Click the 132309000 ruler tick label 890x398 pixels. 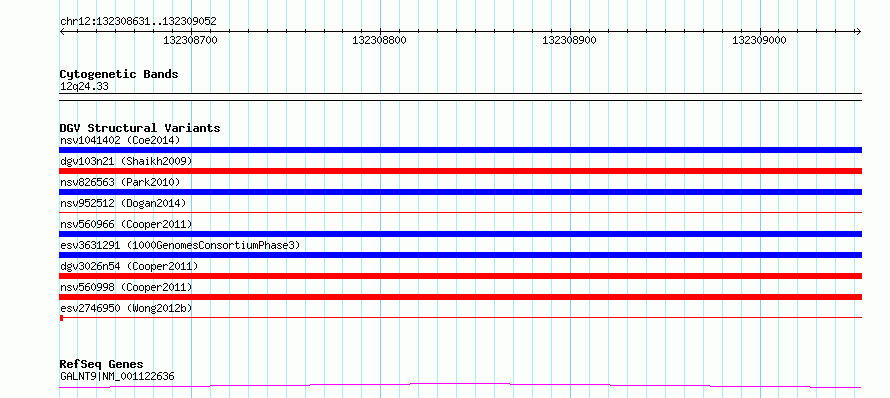[x=759, y=40]
